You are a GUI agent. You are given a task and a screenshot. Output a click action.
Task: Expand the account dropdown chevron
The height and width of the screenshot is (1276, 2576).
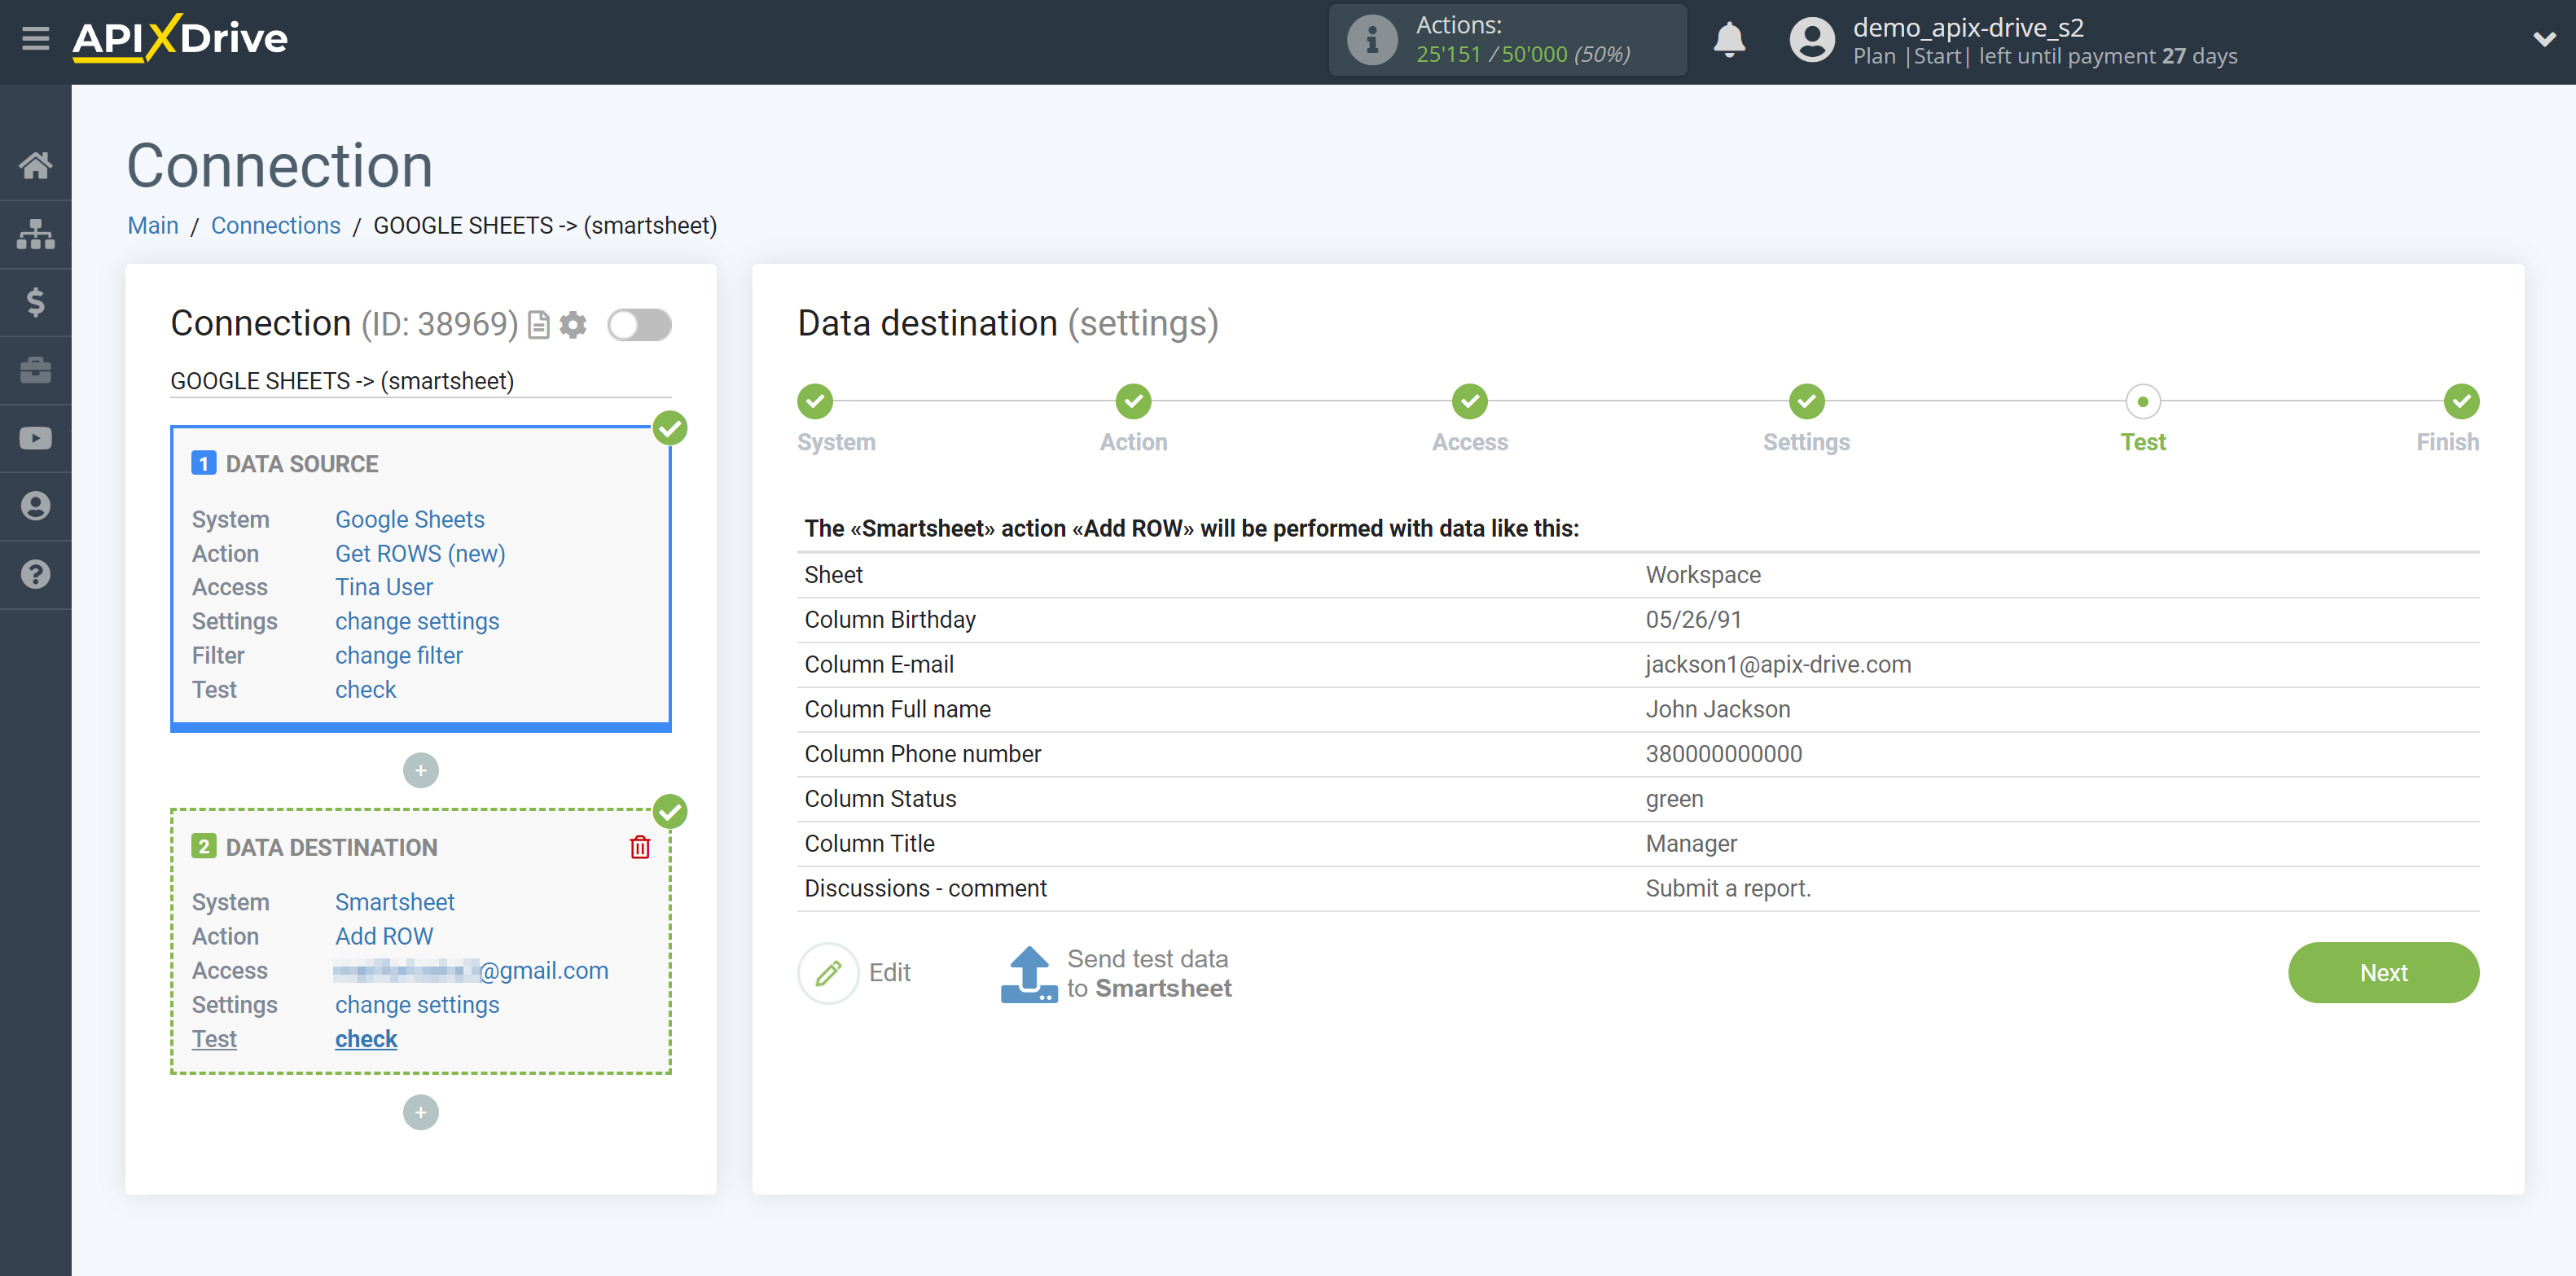[x=2544, y=39]
